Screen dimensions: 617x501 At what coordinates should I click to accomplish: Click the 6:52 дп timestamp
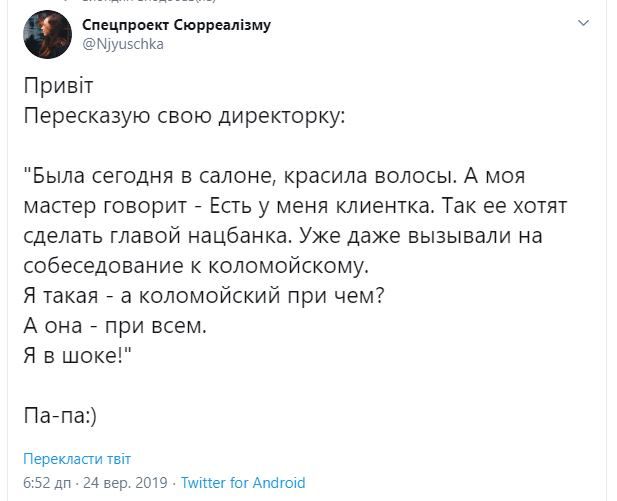pyautogui.click(x=47, y=483)
